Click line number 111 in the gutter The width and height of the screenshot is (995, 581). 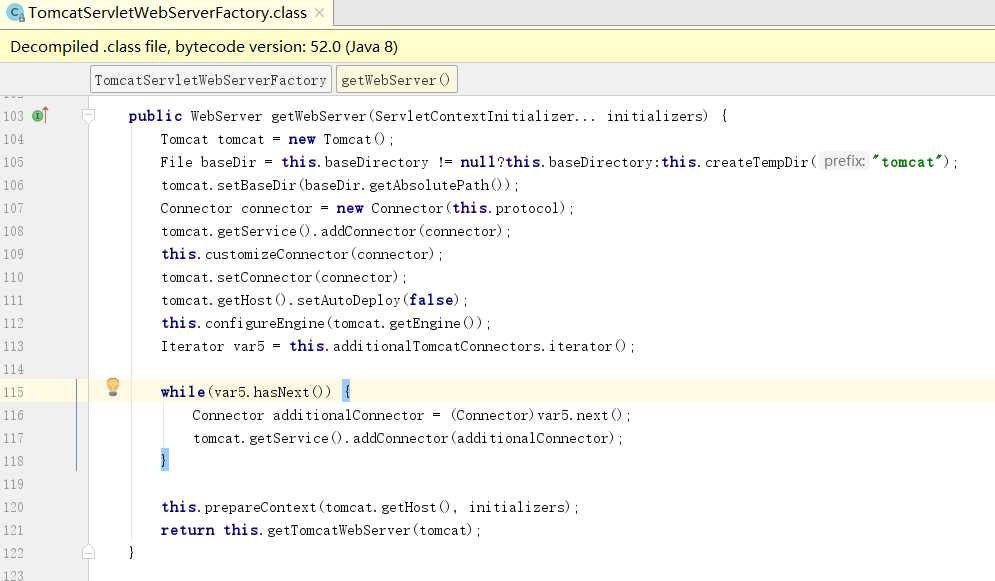13,301
